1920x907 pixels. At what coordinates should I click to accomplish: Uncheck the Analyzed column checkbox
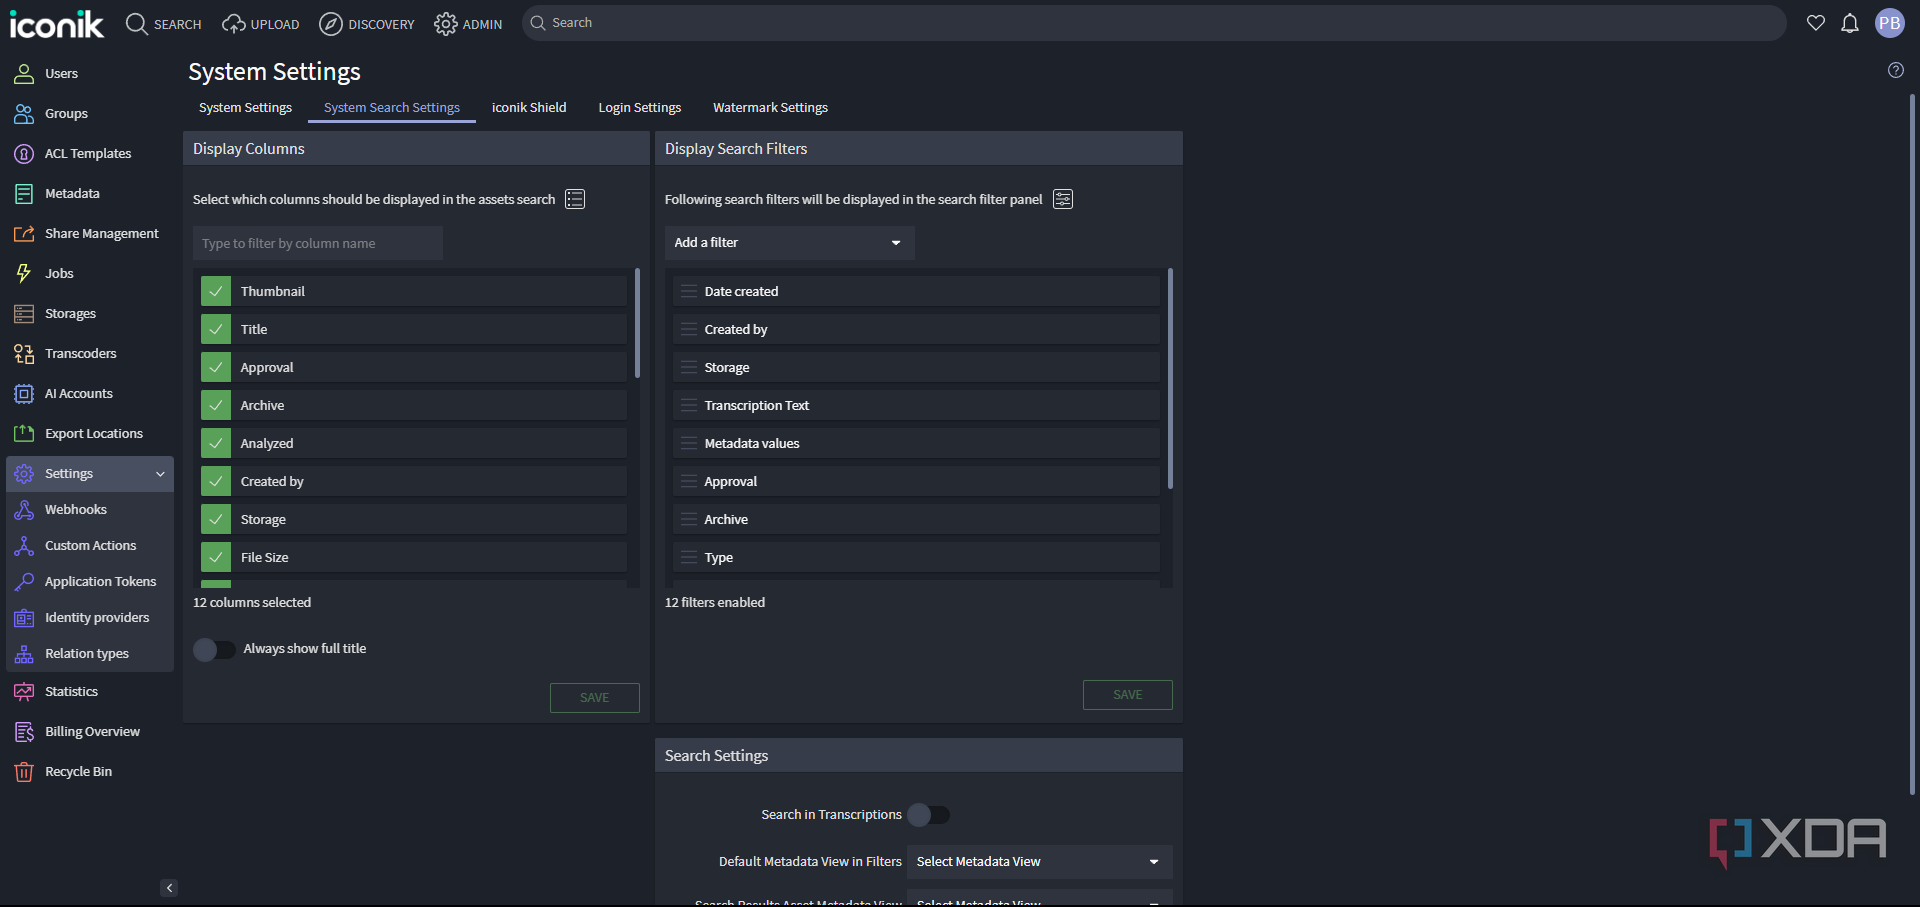pyautogui.click(x=216, y=443)
